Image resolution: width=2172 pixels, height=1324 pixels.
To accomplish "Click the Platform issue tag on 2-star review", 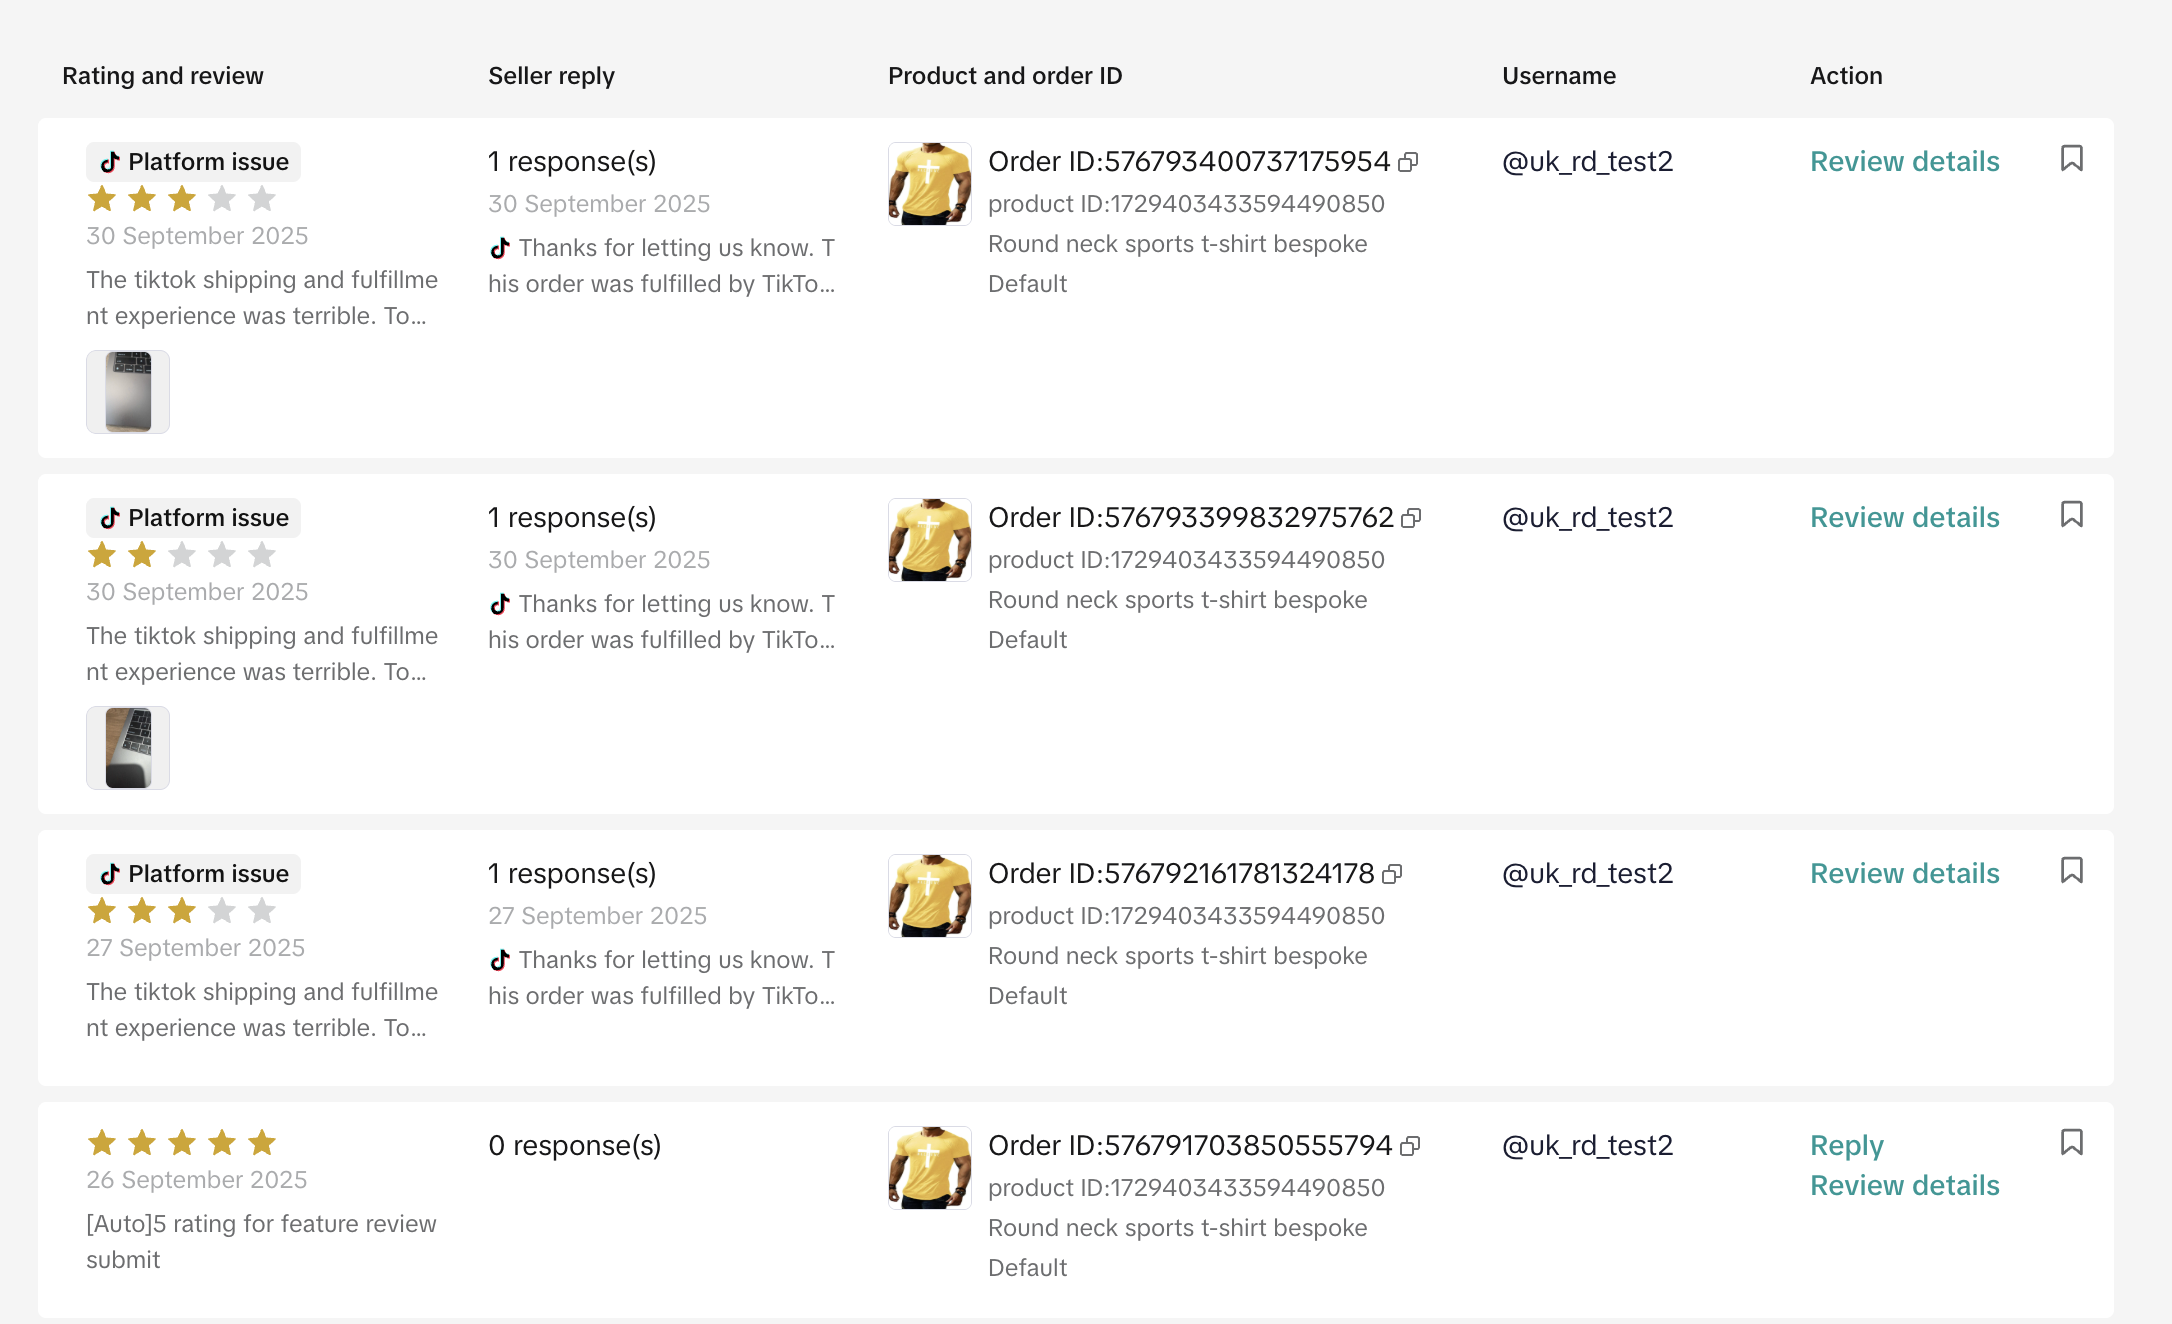I will (x=194, y=518).
